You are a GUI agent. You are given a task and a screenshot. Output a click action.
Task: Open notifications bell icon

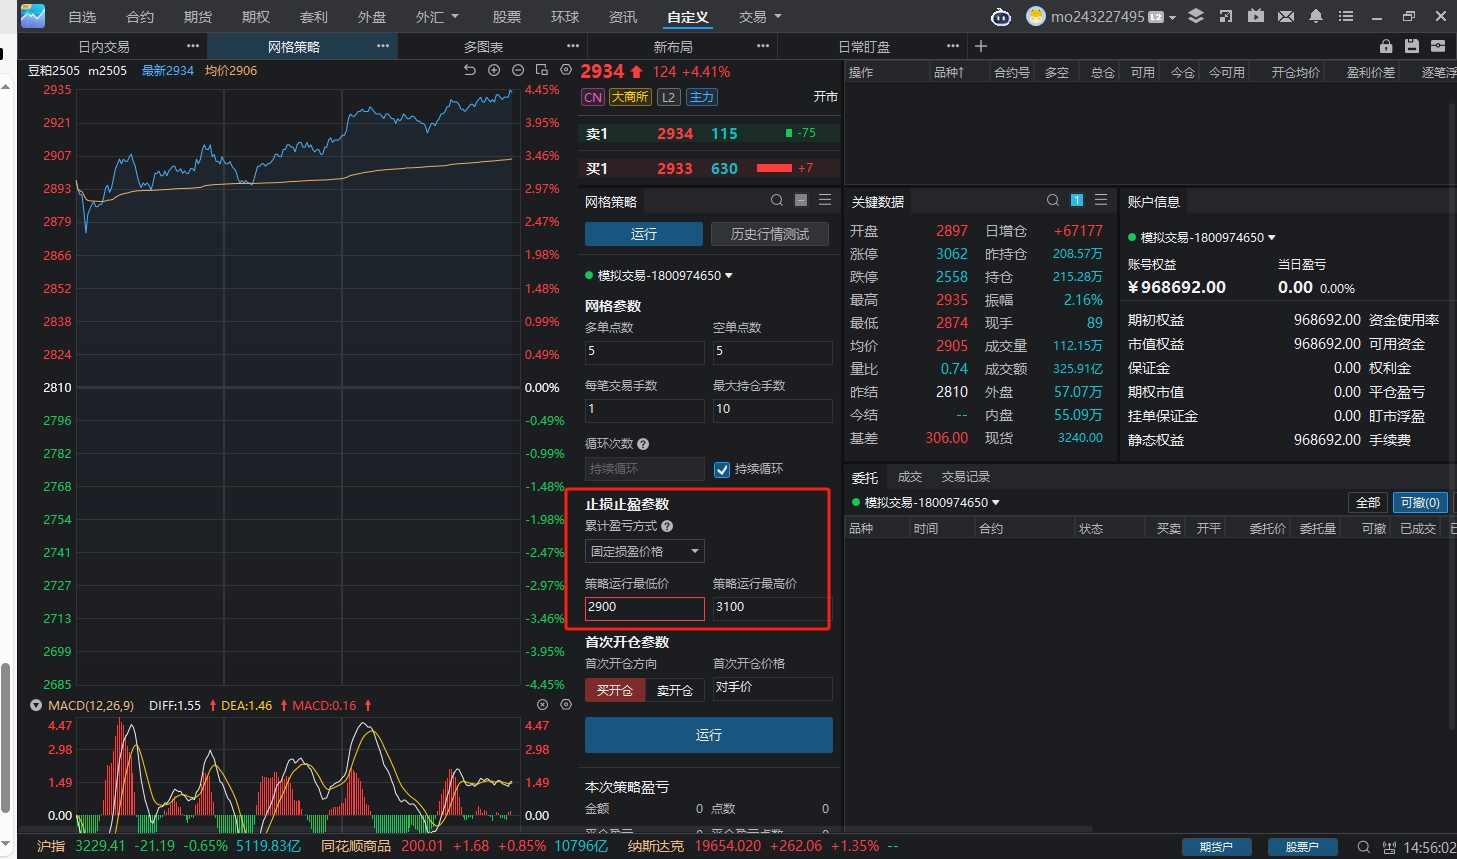pos(1316,16)
